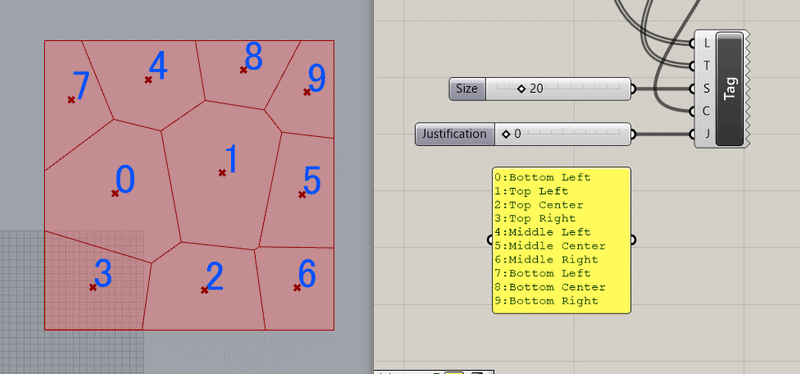Screen dimensions: 800x374
Task: Click the red point marker beside tag 1
Action: 222,173
